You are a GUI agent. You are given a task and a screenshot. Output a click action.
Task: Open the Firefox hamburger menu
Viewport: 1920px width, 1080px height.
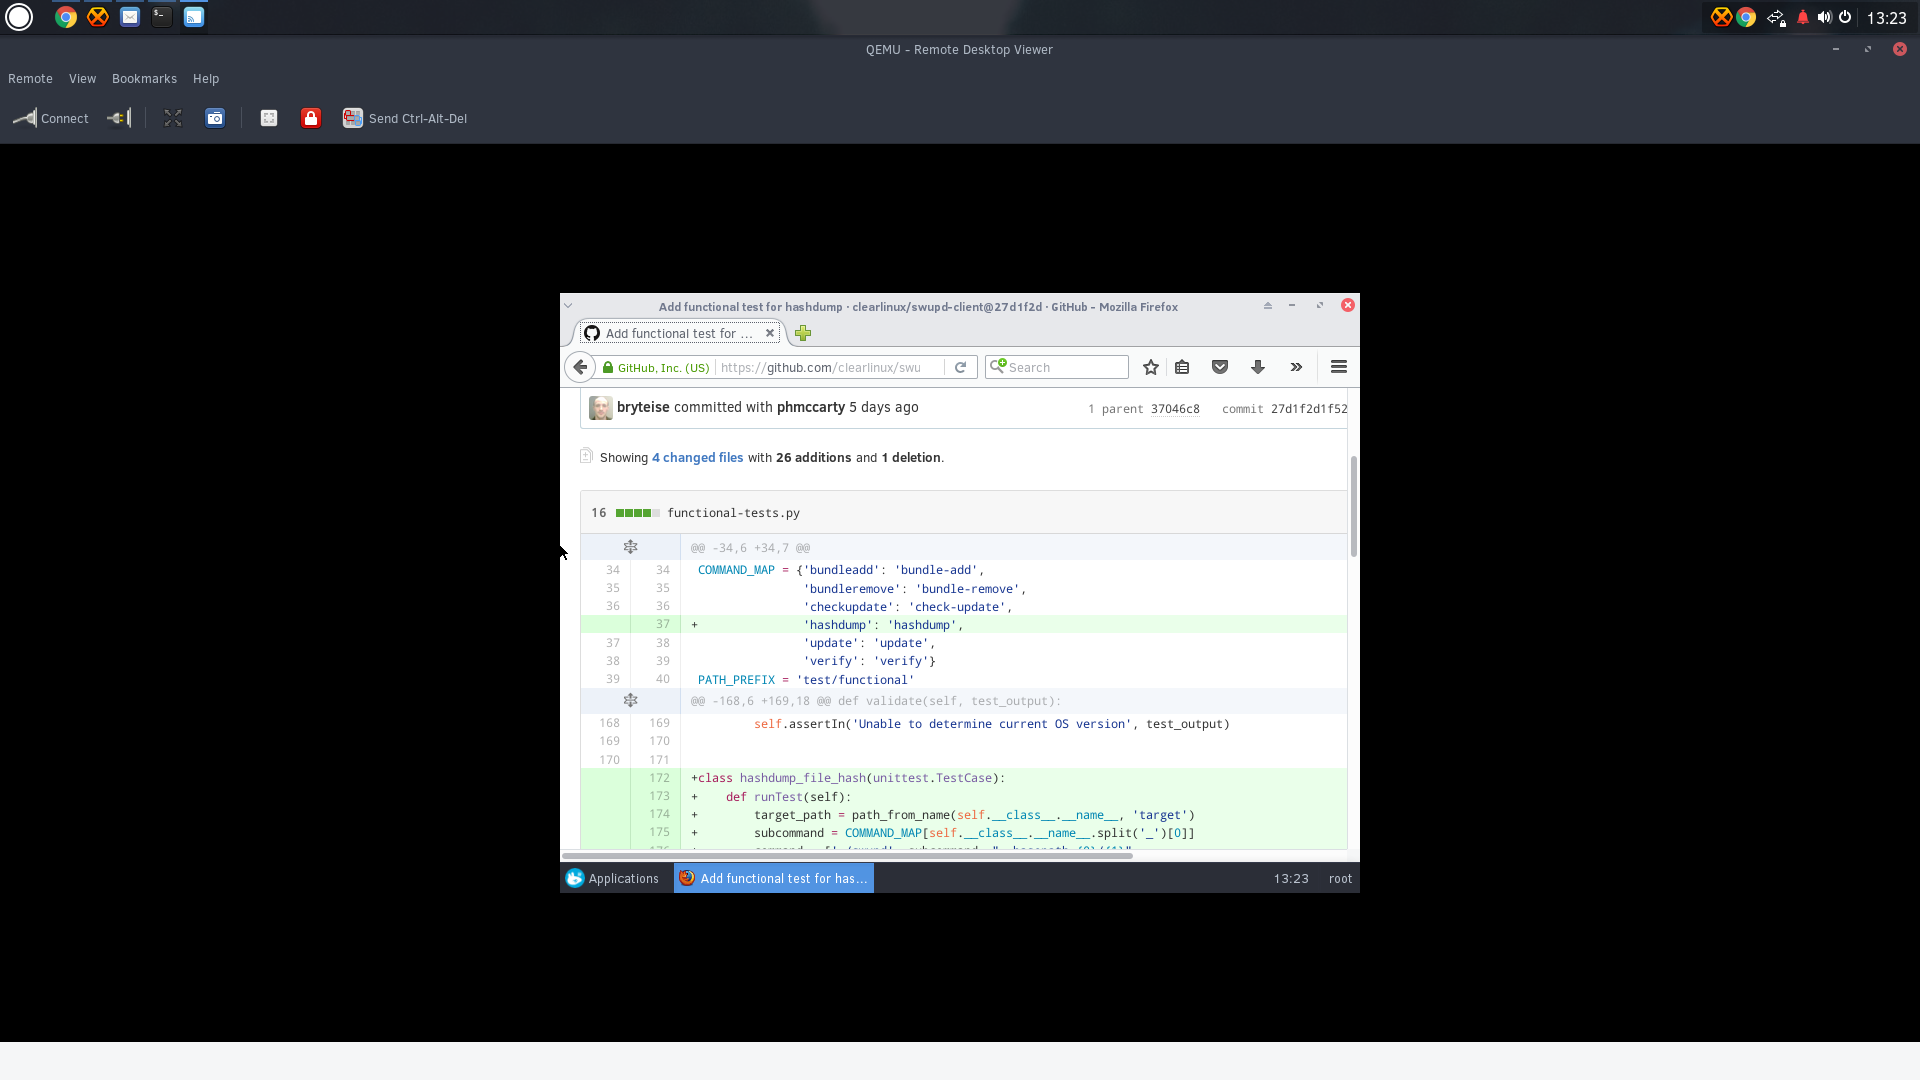click(x=1339, y=367)
